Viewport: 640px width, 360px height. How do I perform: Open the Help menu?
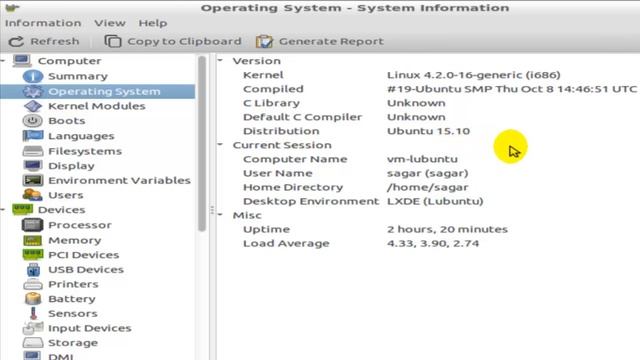pos(153,23)
